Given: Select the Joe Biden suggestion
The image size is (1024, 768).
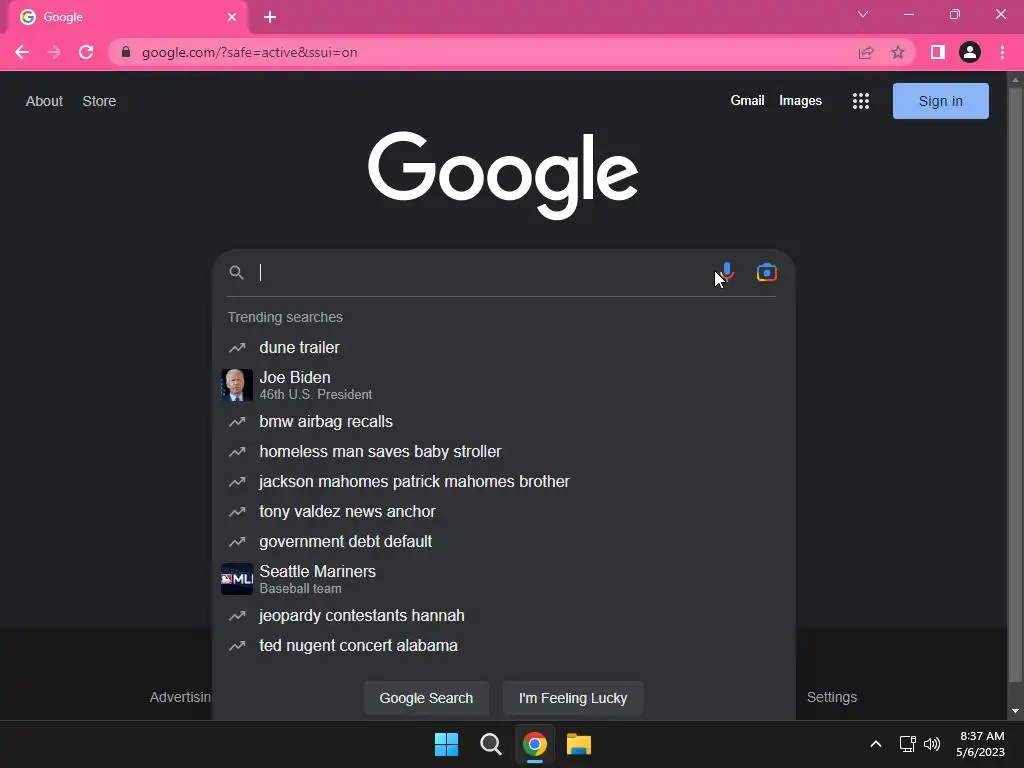Looking at the screenshot, I should 504,385.
